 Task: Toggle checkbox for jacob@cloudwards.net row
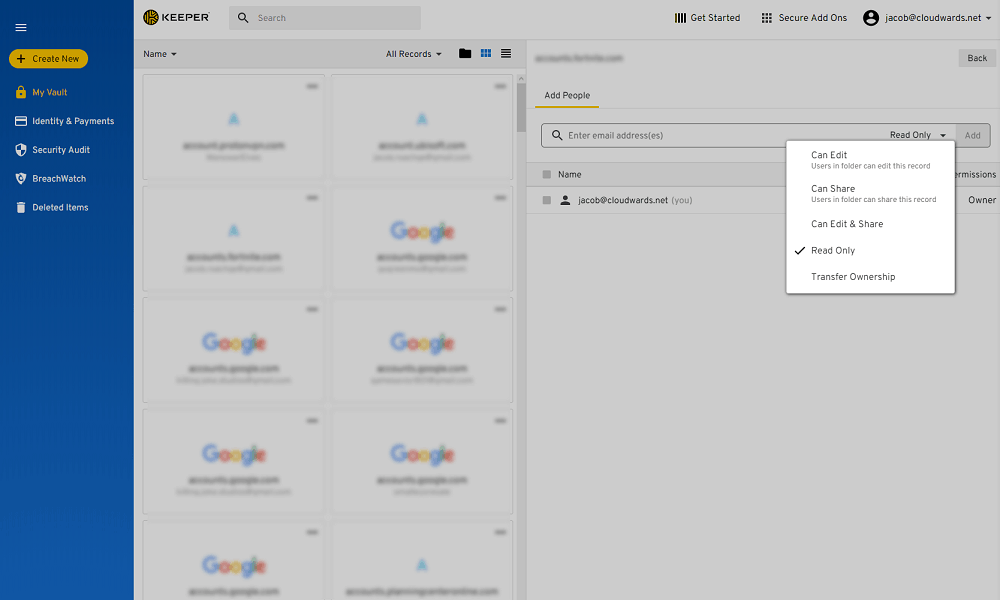[x=547, y=200]
